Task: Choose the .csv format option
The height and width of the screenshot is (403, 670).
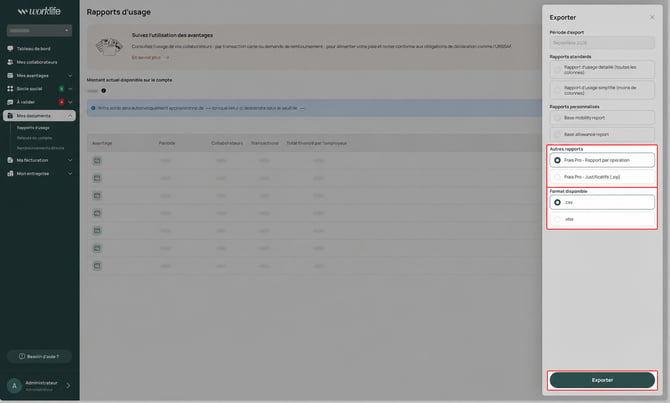Action: pyautogui.click(x=602, y=202)
